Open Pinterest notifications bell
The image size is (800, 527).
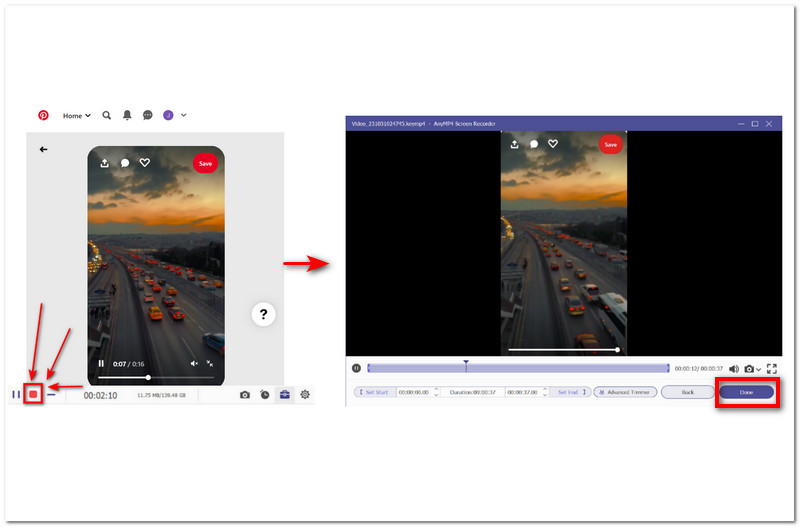(x=127, y=115)
